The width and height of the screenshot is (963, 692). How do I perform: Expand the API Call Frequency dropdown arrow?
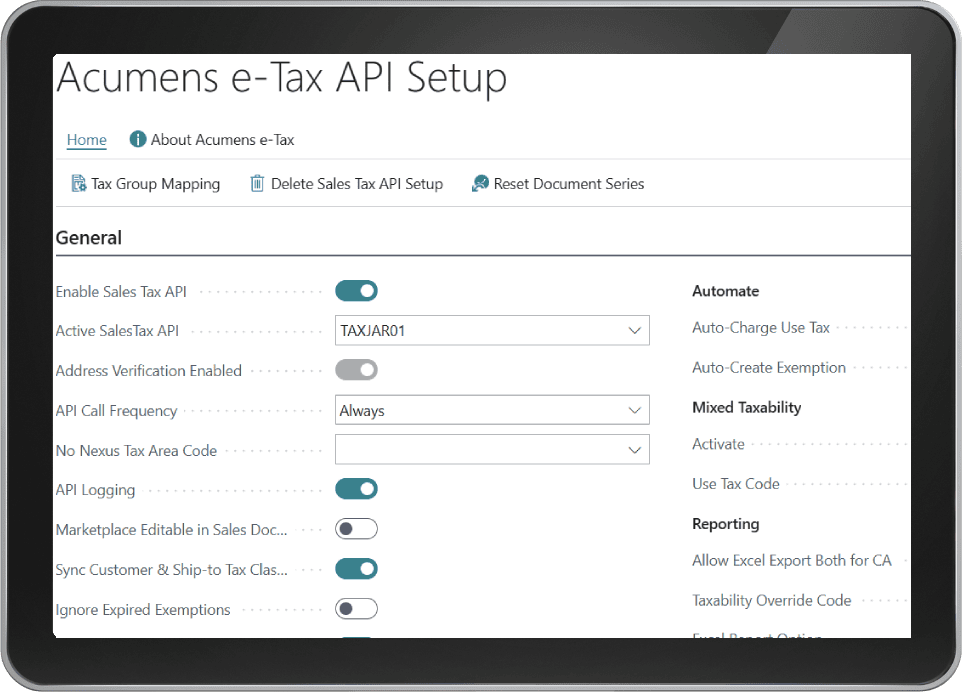[635, 410]
